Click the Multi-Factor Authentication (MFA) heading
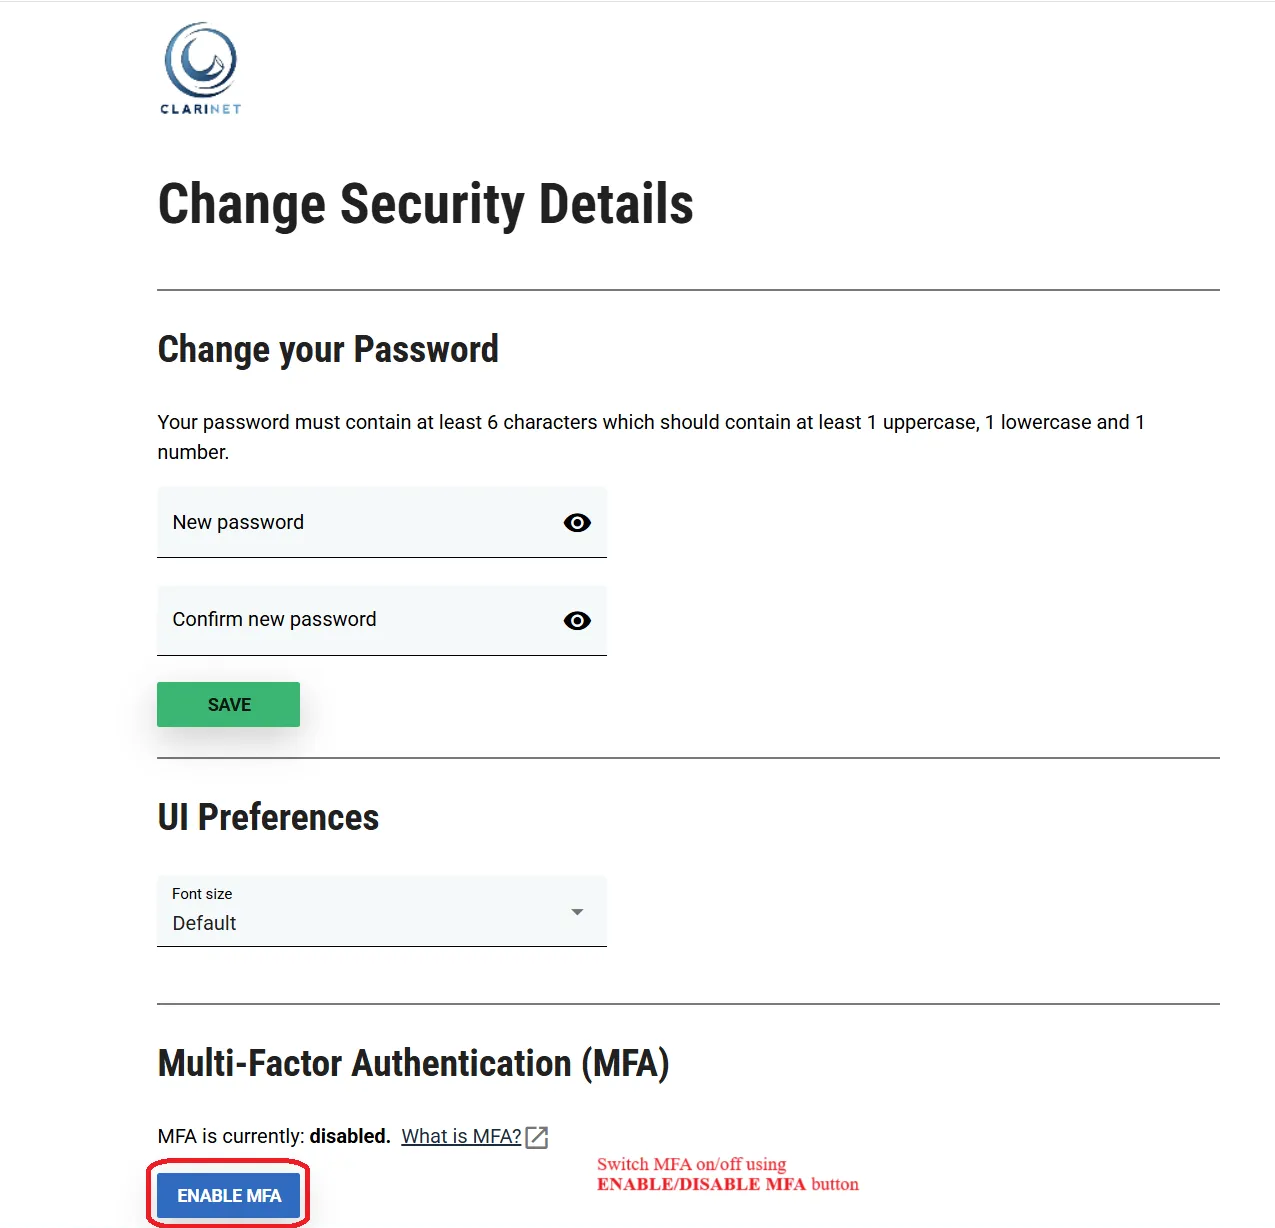The height and width of the screenshot is (1228, 1275). (413, 1063)
